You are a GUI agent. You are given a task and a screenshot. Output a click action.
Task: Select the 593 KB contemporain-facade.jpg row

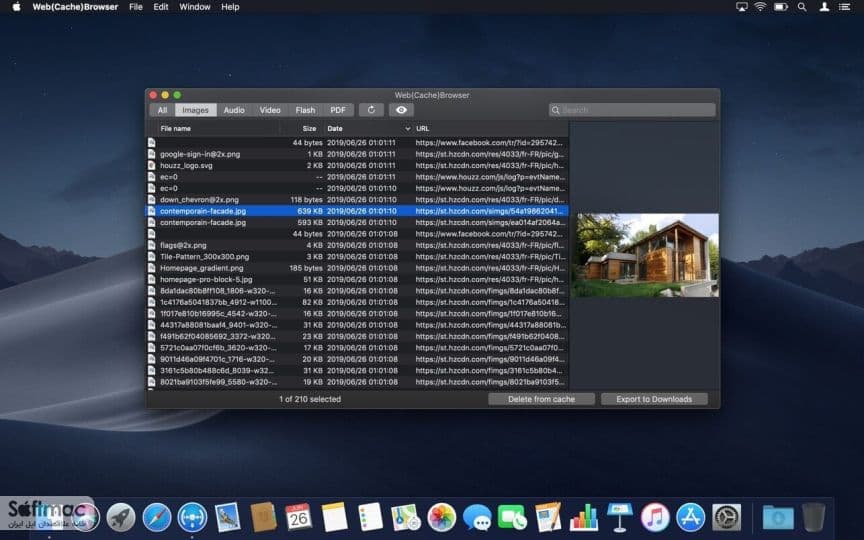coord(357,223)
